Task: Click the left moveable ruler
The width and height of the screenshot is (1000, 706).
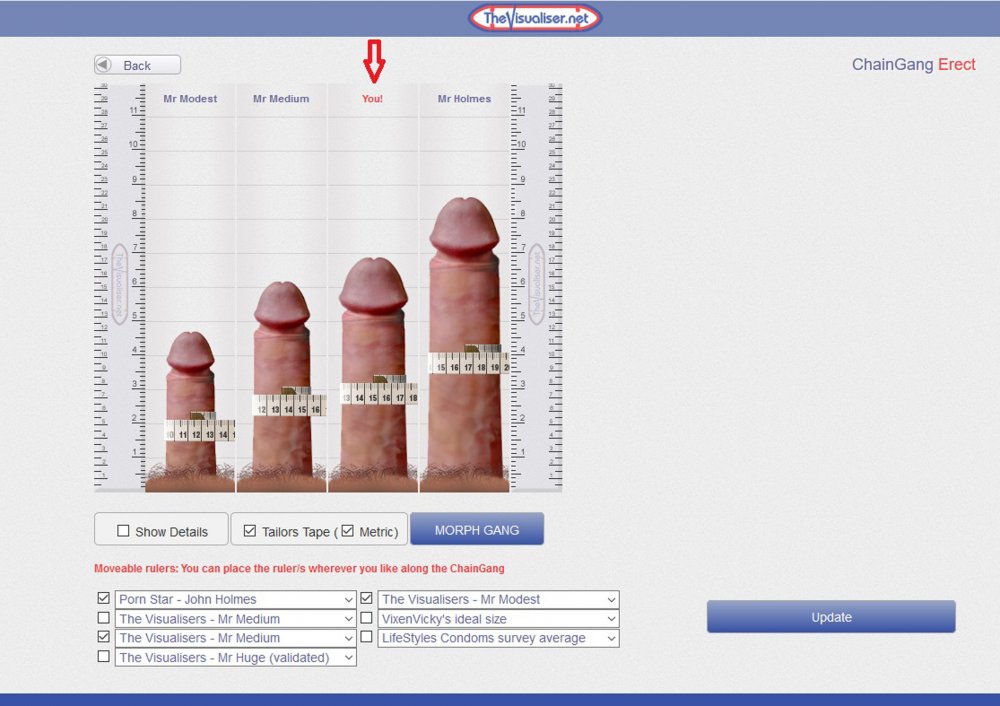Action: [119, 380]
